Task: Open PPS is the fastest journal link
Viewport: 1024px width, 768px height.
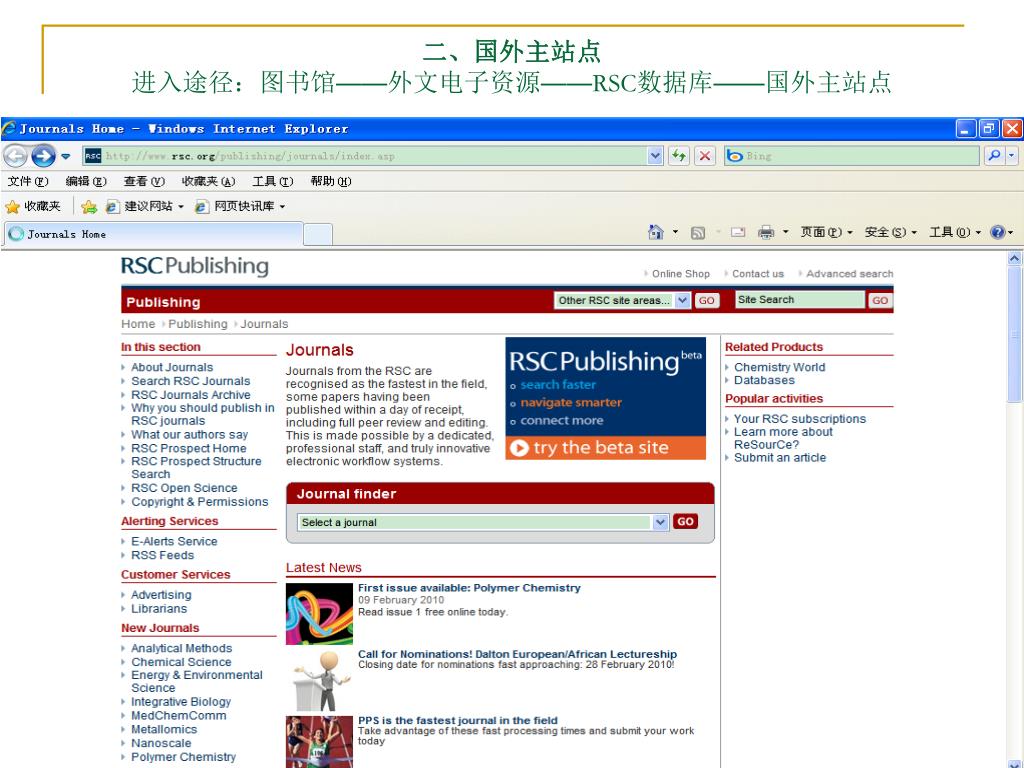Action: pos(458,720)
